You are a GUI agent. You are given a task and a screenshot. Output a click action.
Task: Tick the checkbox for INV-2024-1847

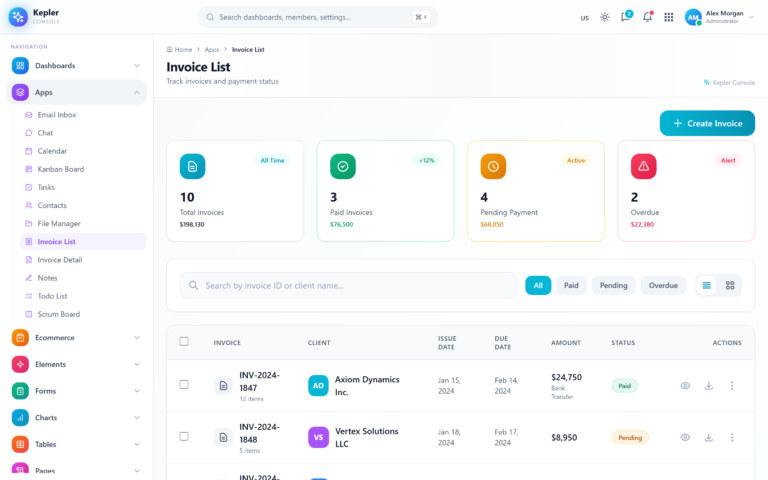click(184, 384)
